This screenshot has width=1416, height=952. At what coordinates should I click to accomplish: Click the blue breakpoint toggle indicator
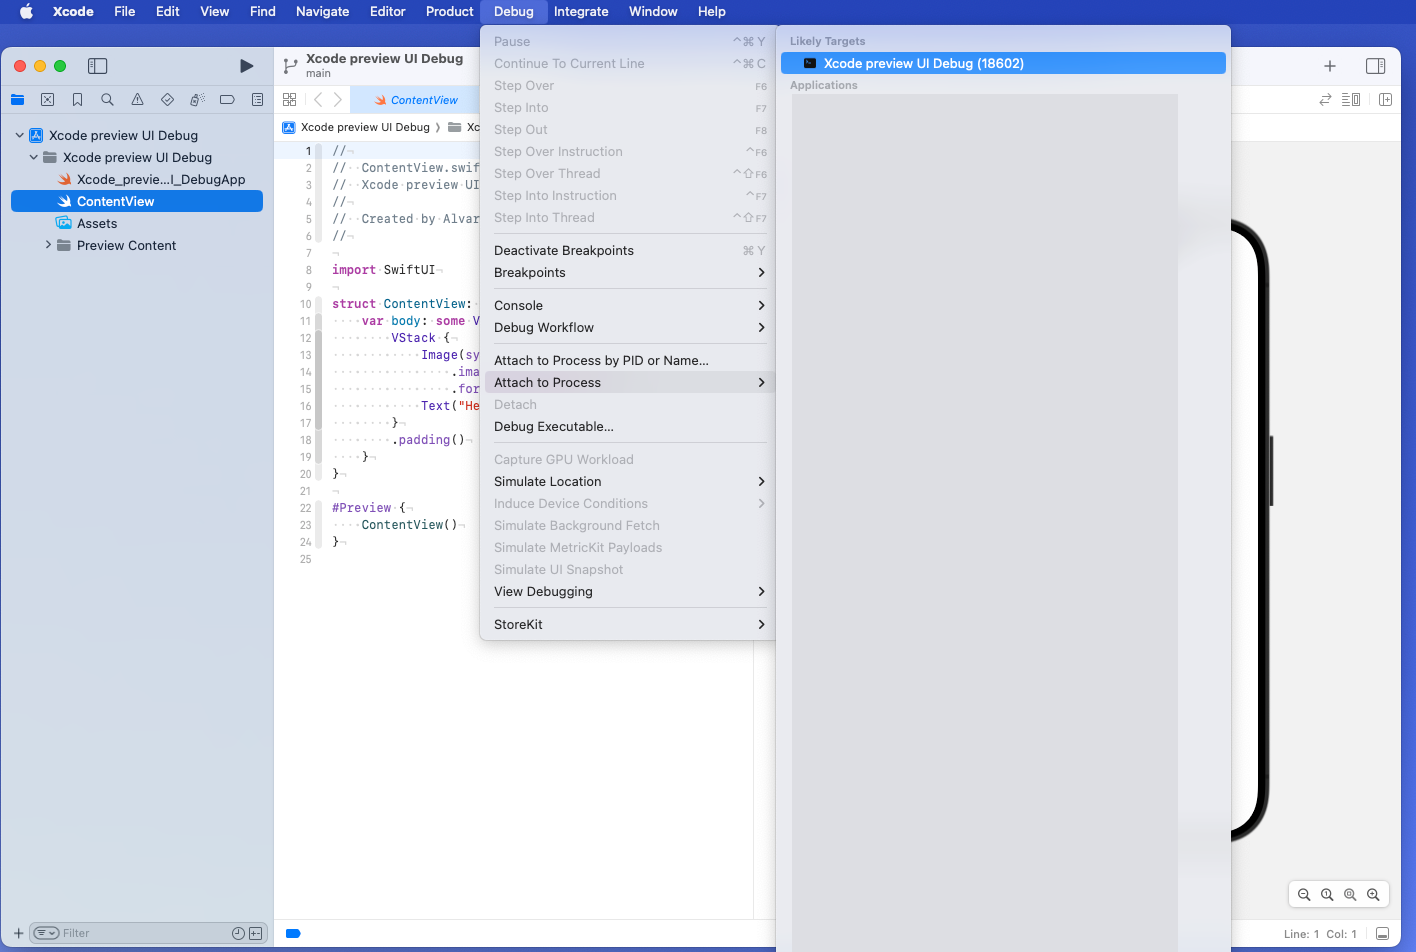tap(293, 934)
